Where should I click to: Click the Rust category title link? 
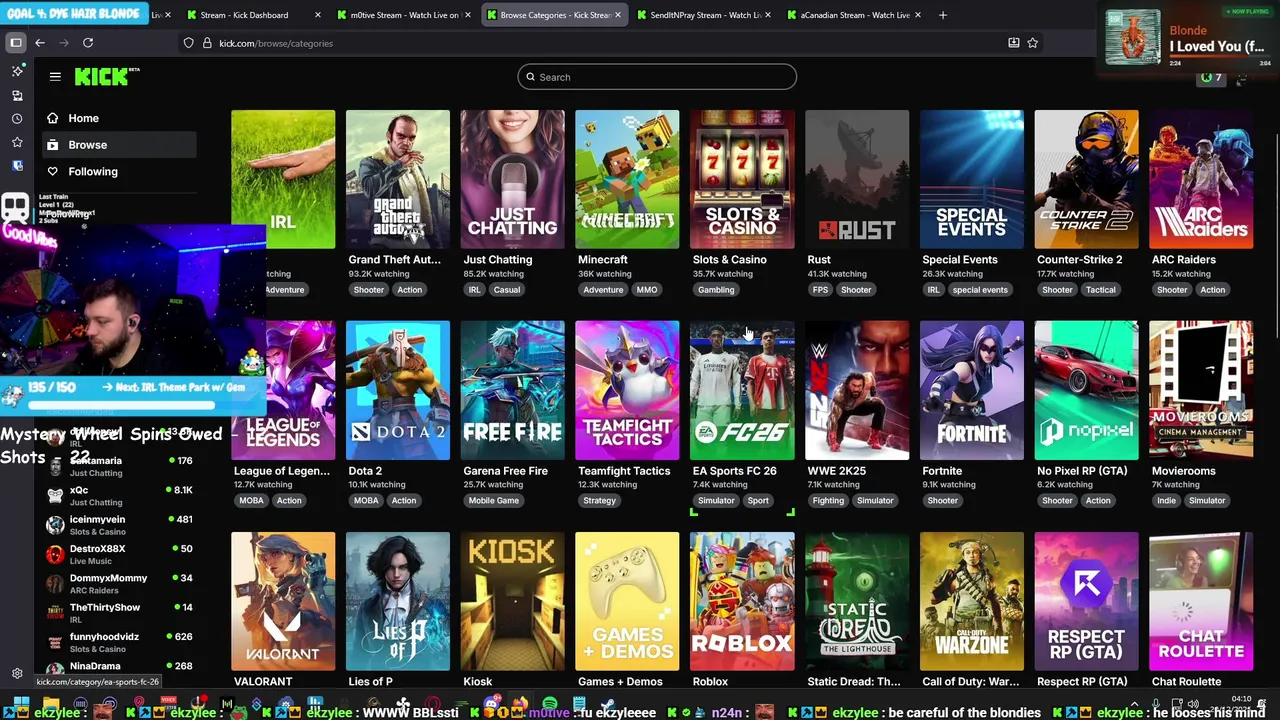pyautogui.click(x=819, y=260)
